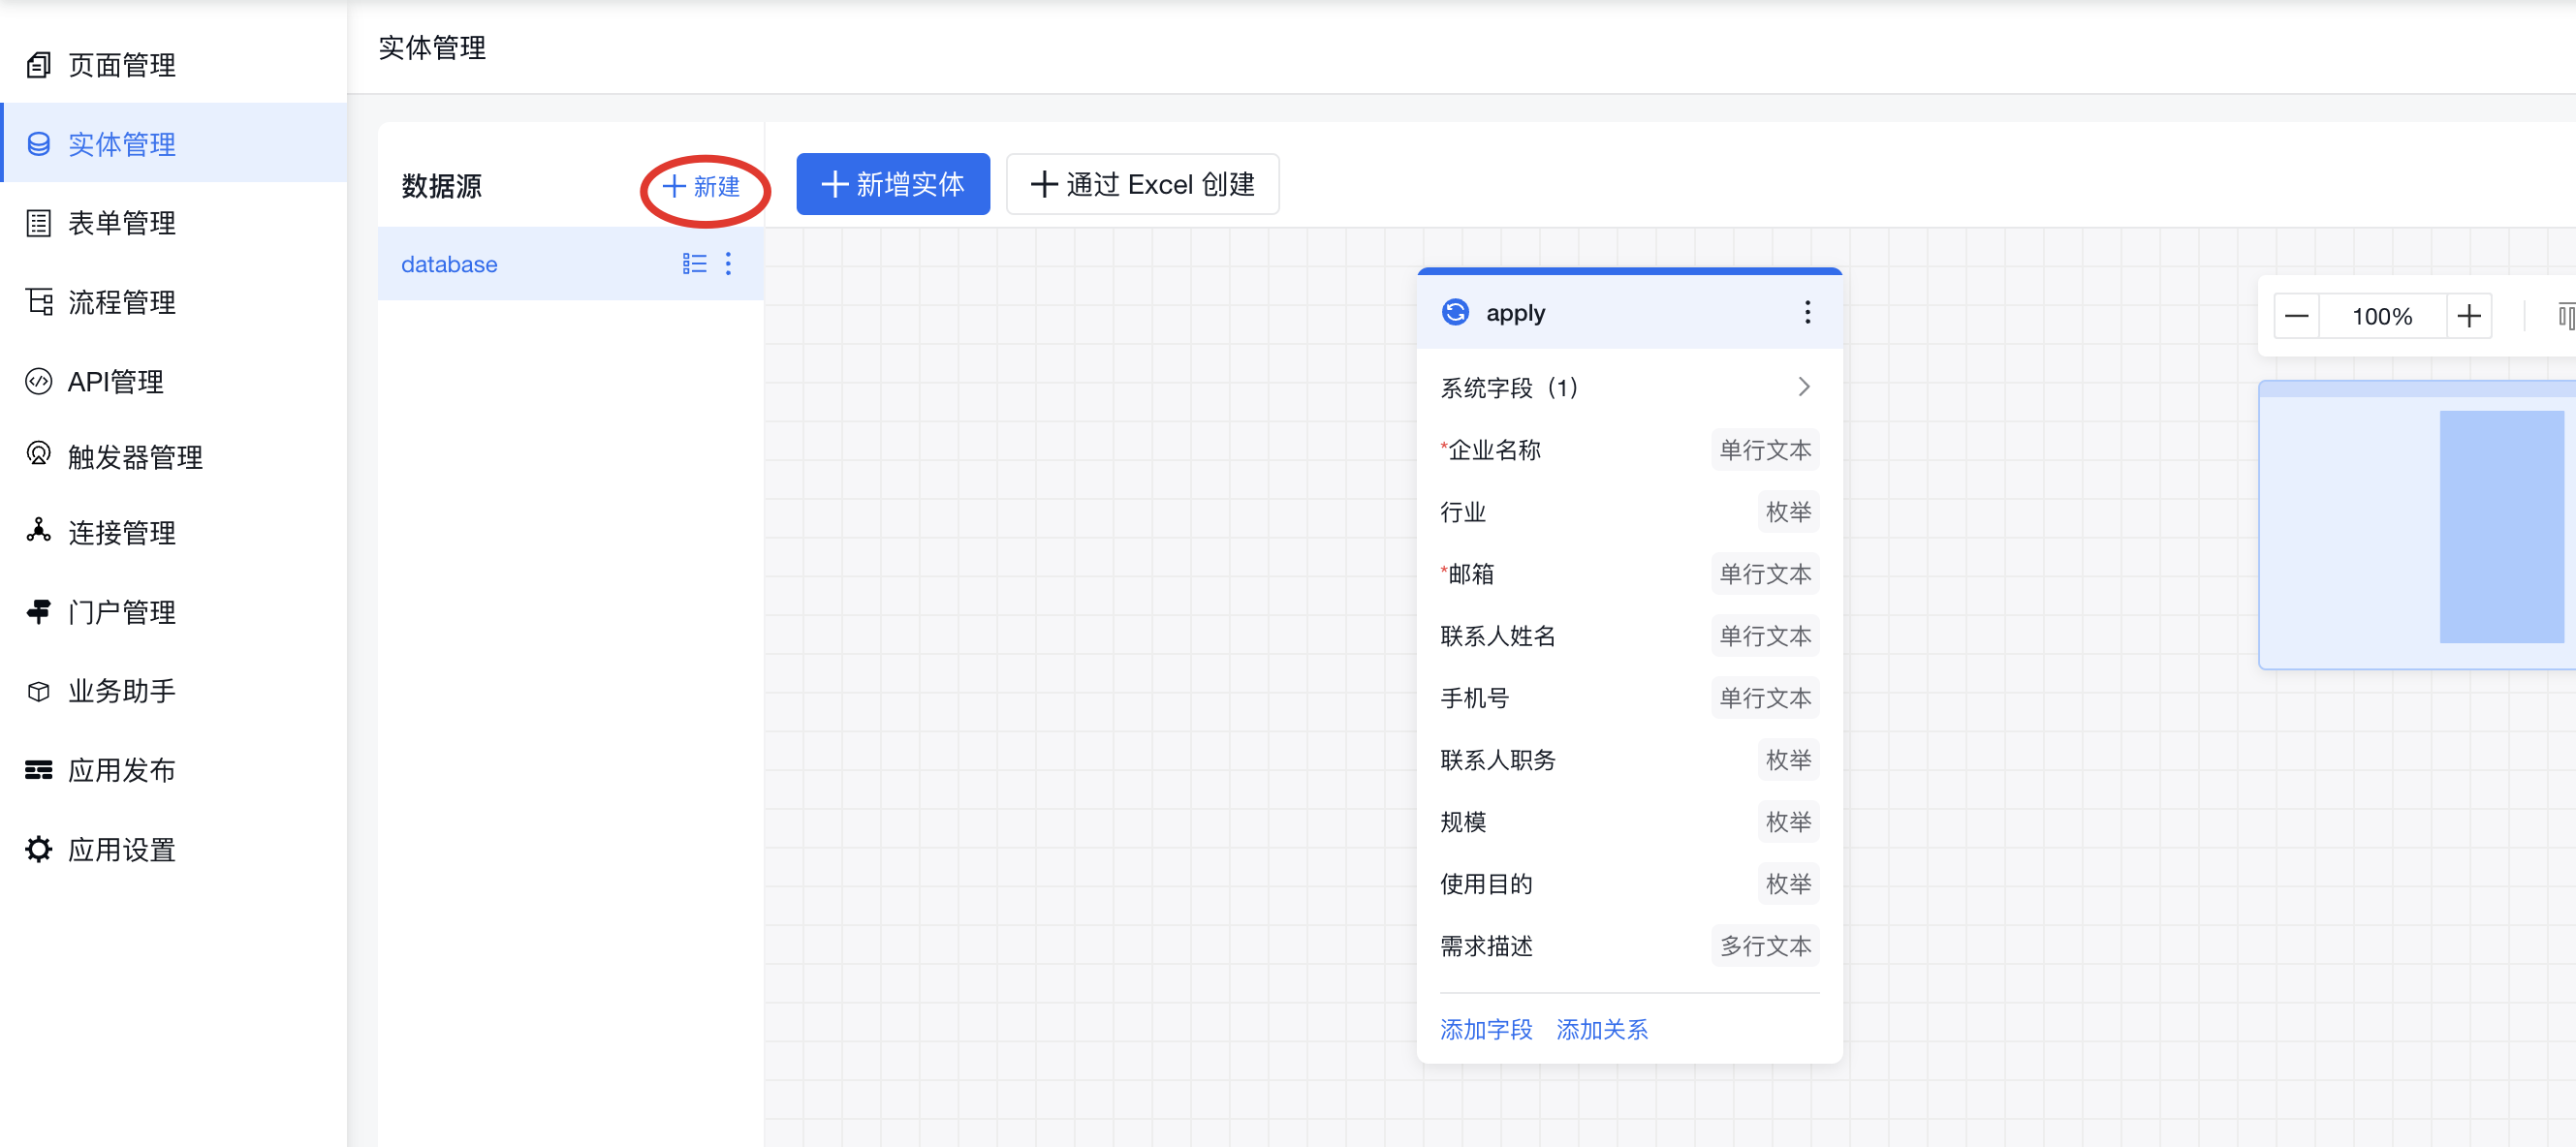Image resolution: width=2576 pixels, height=1147 pixels.
Task: Click the 流程管理 flow icon
Action: click(x=39, y=301)
